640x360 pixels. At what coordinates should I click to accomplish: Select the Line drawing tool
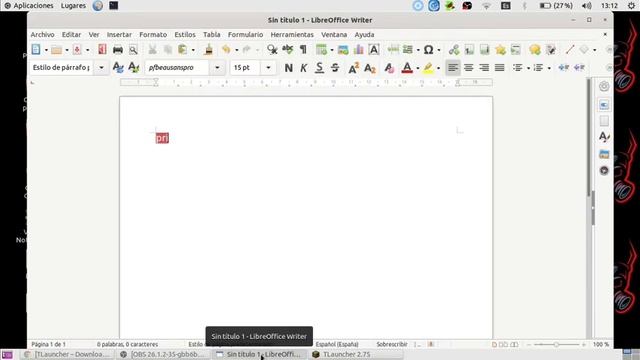pos(570,50)
